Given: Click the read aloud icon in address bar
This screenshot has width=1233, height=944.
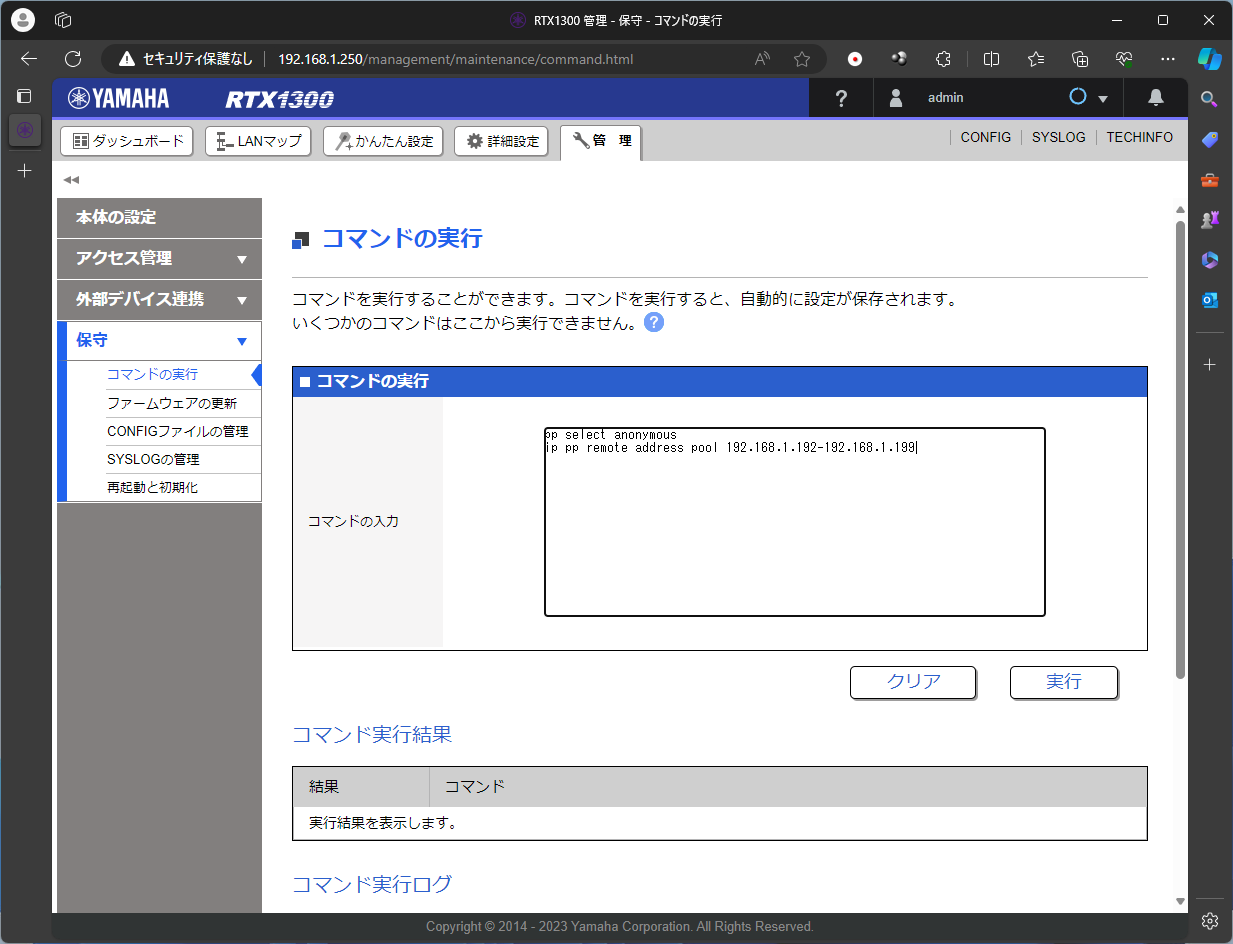Looking at the screenshot, I should pos(763,59).
